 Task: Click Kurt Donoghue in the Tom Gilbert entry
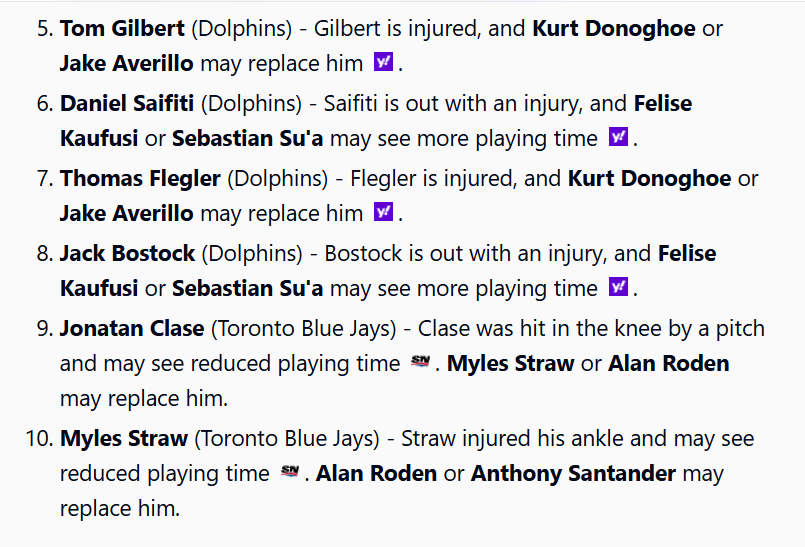tap(614, 28)
